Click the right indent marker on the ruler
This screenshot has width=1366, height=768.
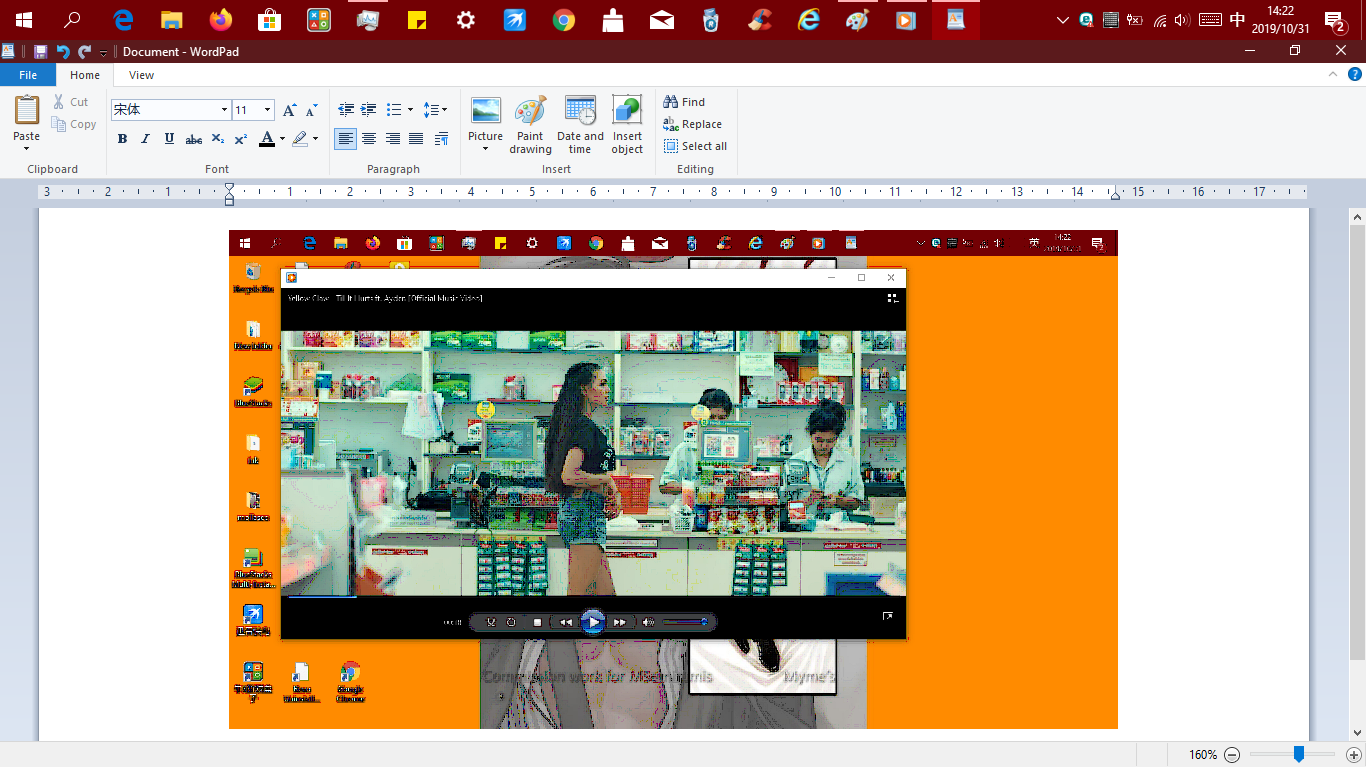pos(1115,196)
